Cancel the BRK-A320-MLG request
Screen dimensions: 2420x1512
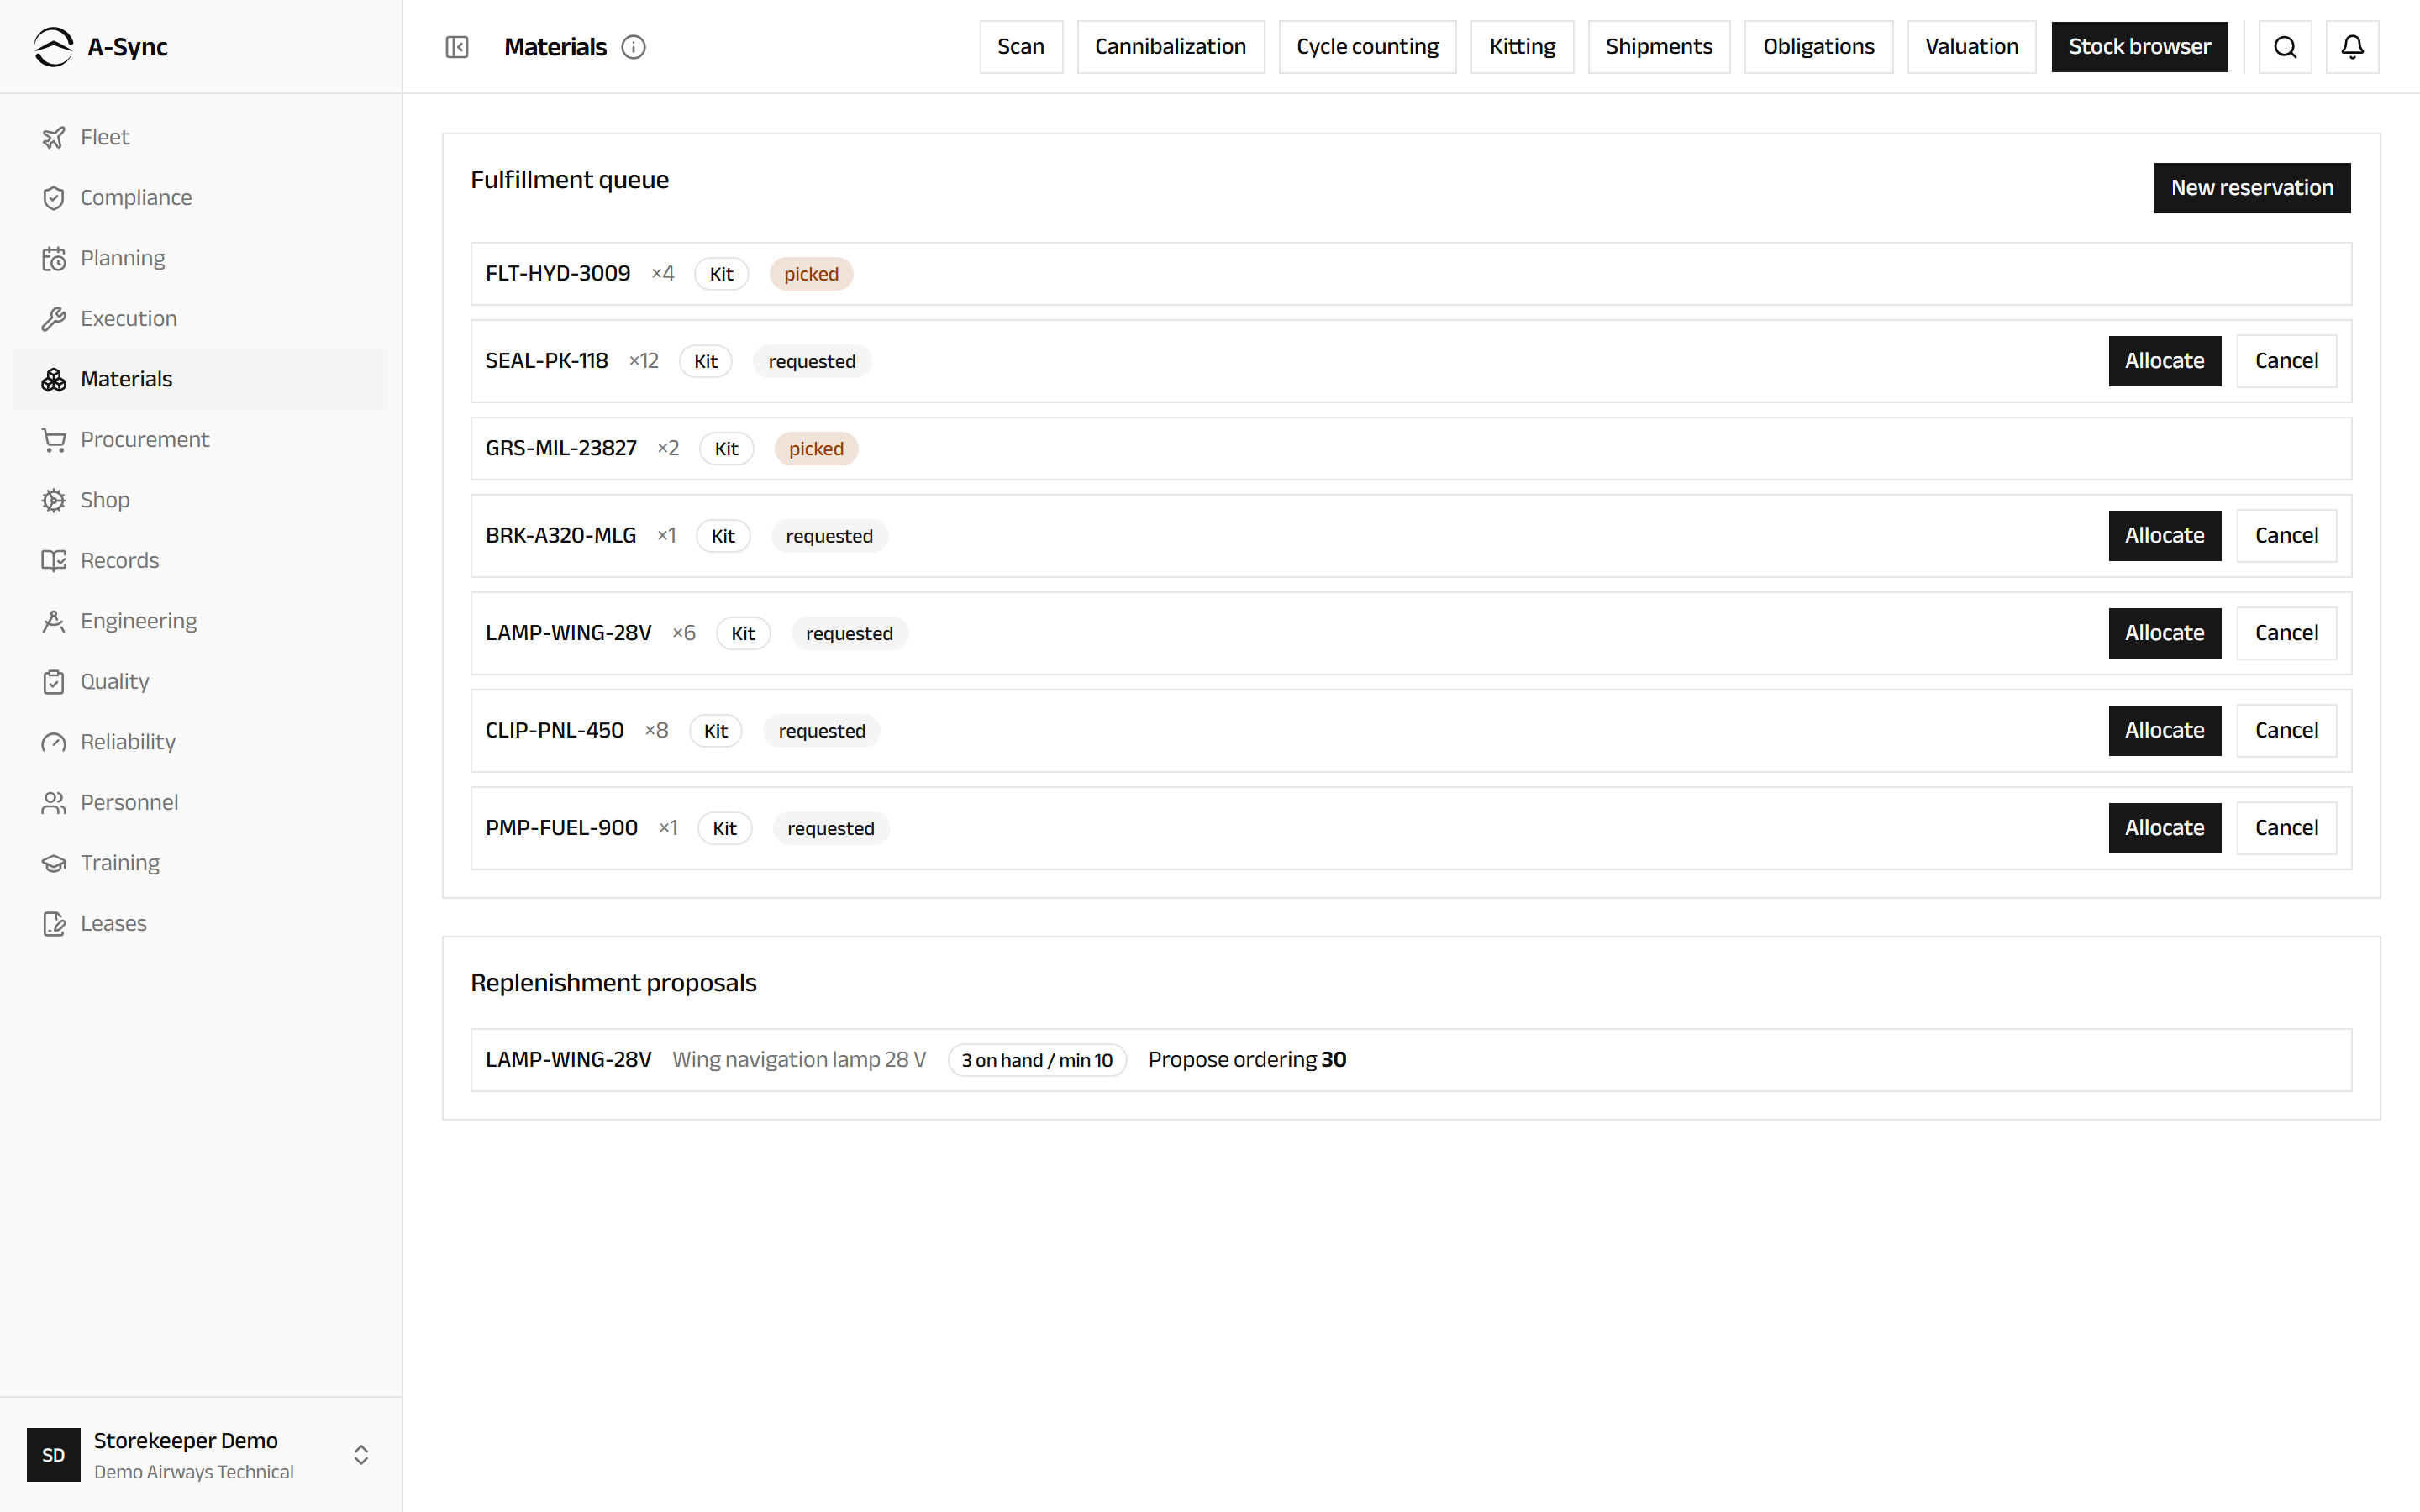(x=2286, y=536)
